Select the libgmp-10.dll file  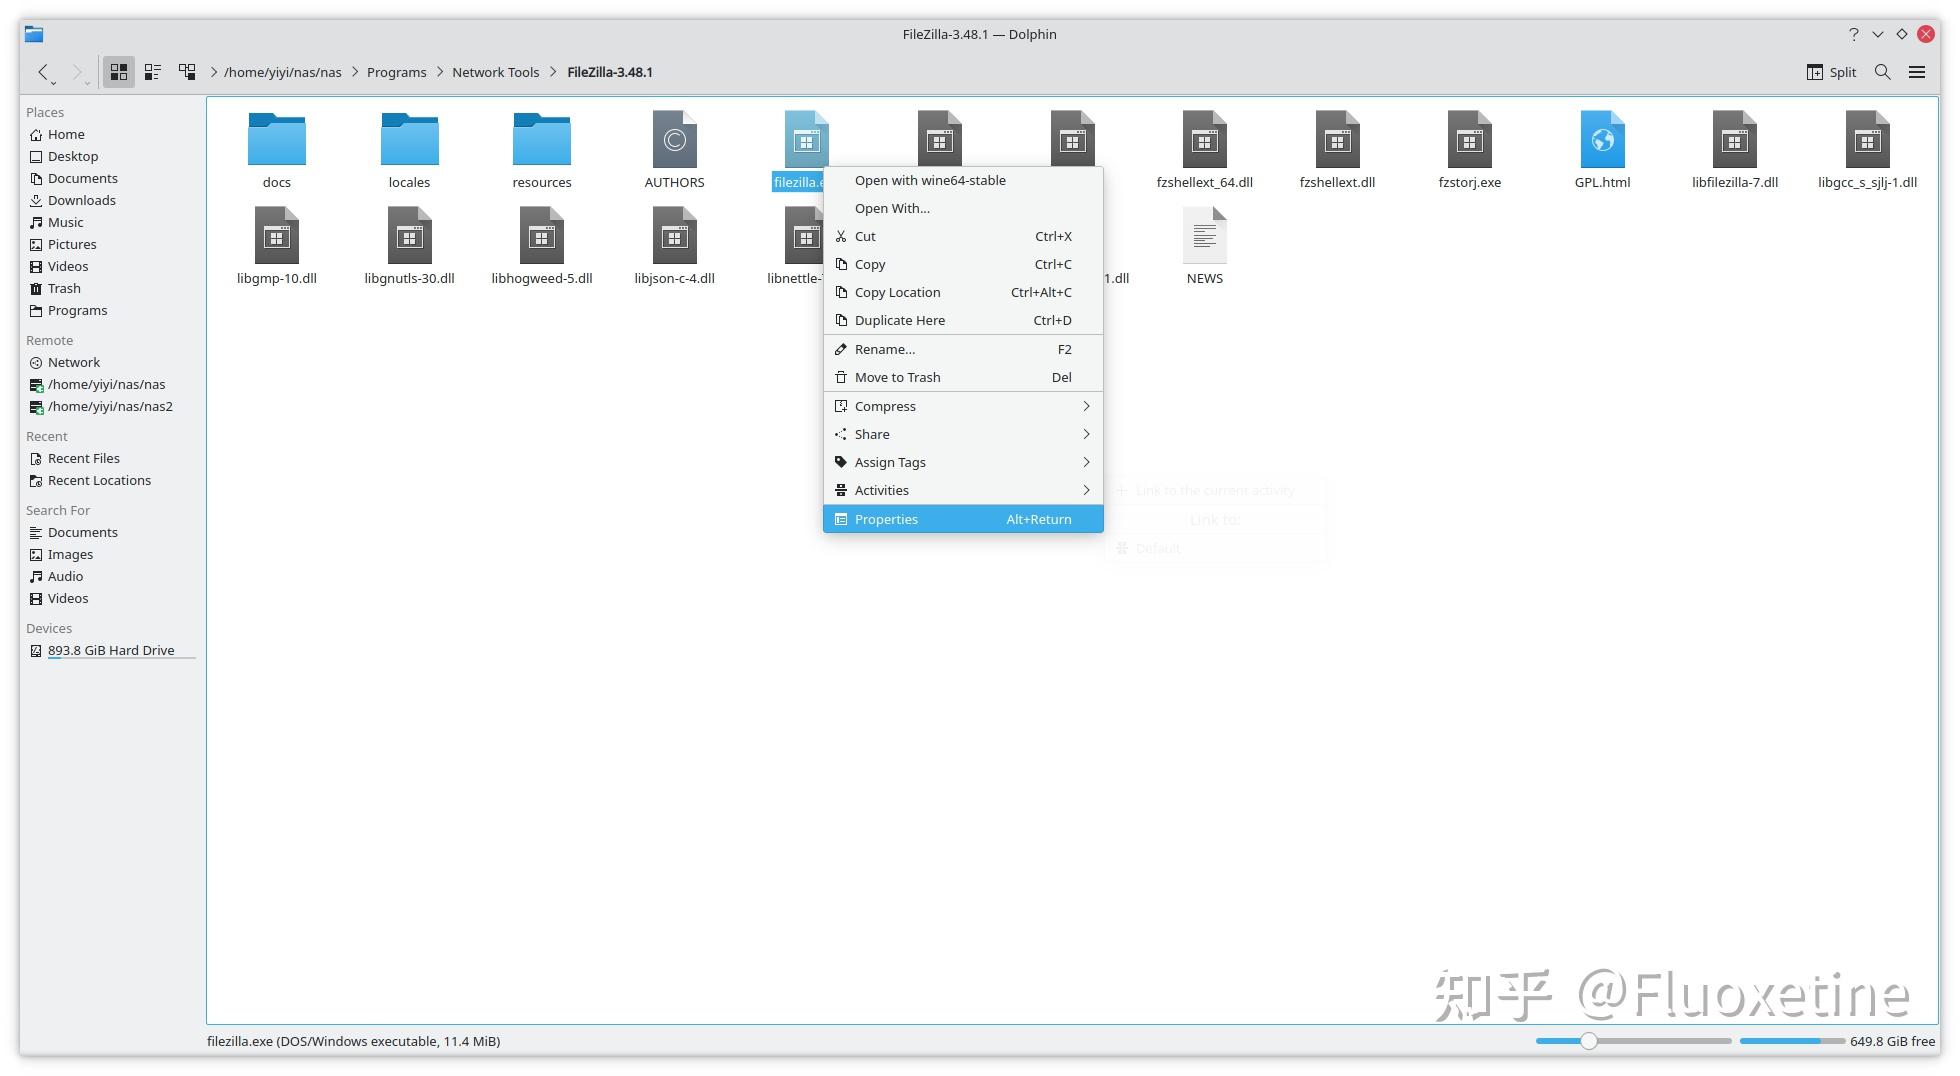point(277,243)
